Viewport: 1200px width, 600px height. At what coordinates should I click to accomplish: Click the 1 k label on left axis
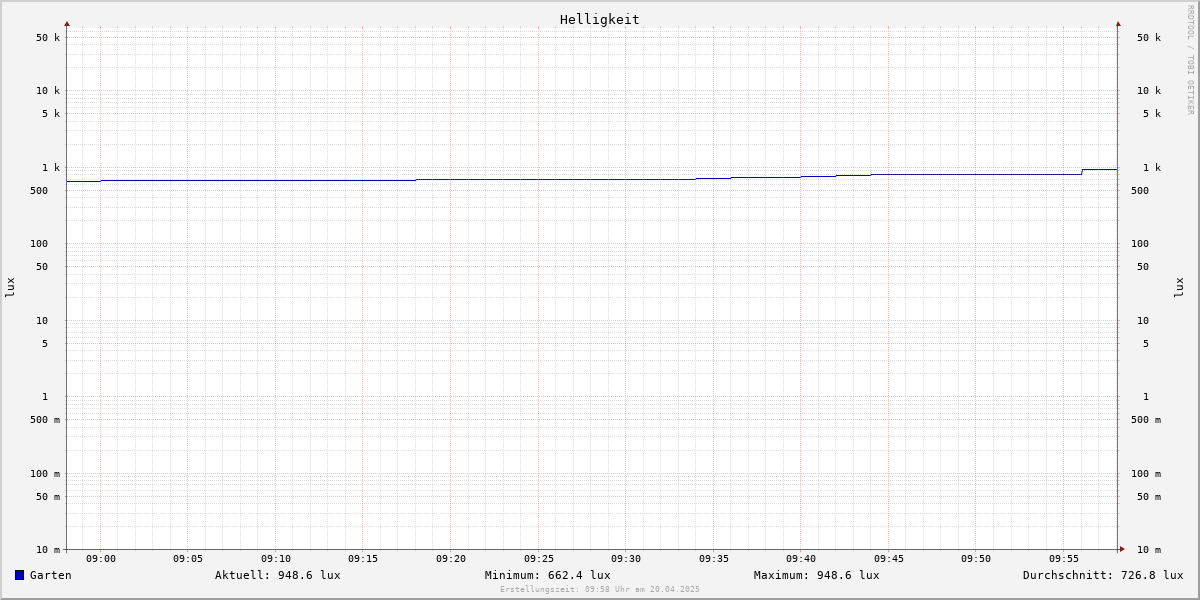click(51, 168)
